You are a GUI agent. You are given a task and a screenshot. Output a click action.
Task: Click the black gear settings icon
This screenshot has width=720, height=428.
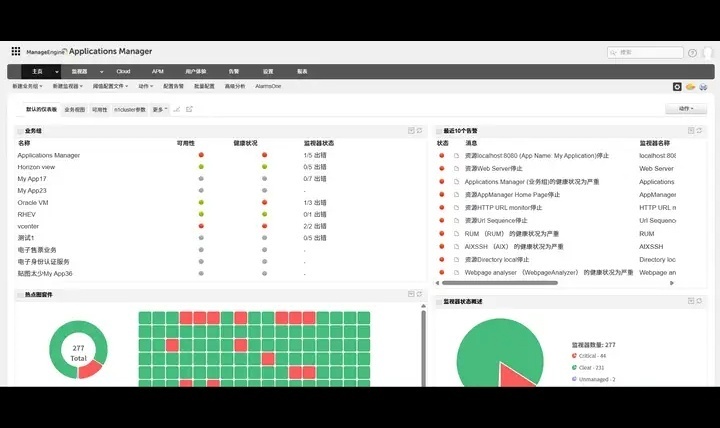coord(677,86)
